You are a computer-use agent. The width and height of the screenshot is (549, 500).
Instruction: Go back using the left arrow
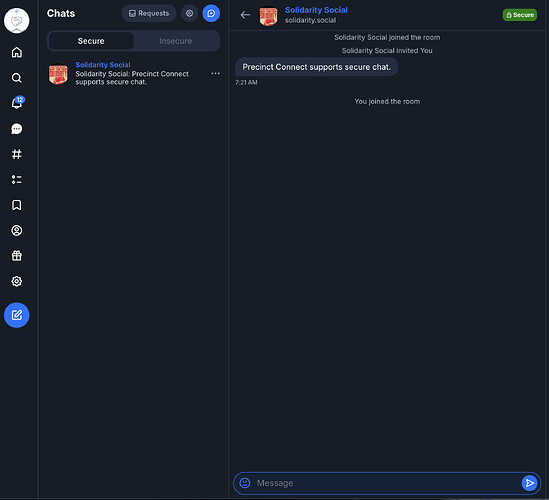[245, 15]
